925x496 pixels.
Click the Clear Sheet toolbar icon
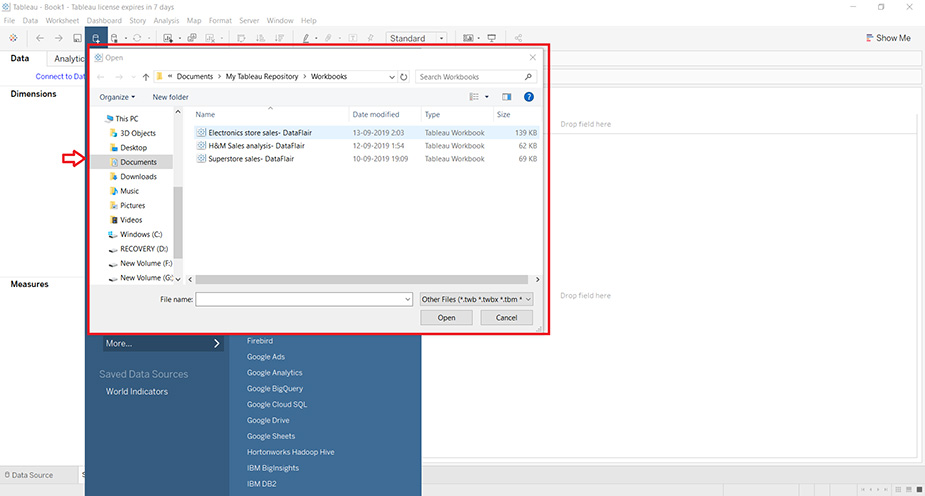click(210, 38)
